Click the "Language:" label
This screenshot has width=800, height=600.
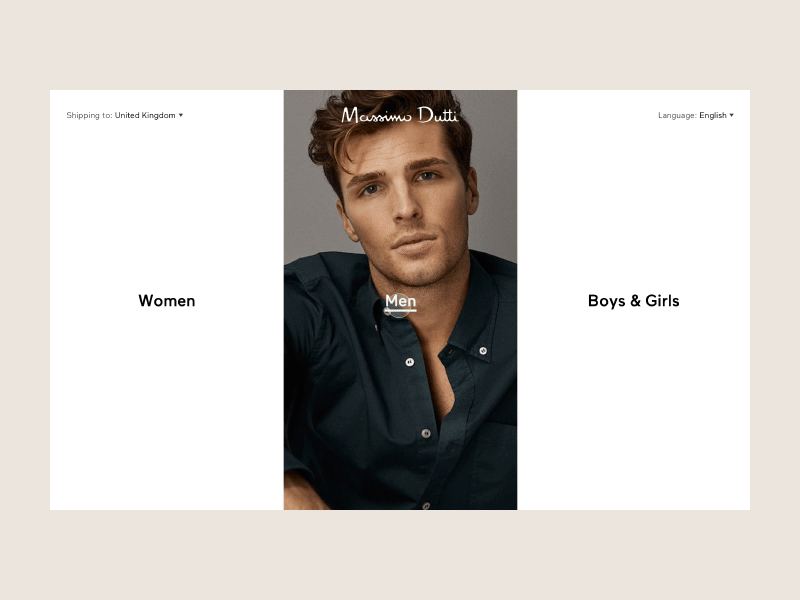tap(677, 115)
